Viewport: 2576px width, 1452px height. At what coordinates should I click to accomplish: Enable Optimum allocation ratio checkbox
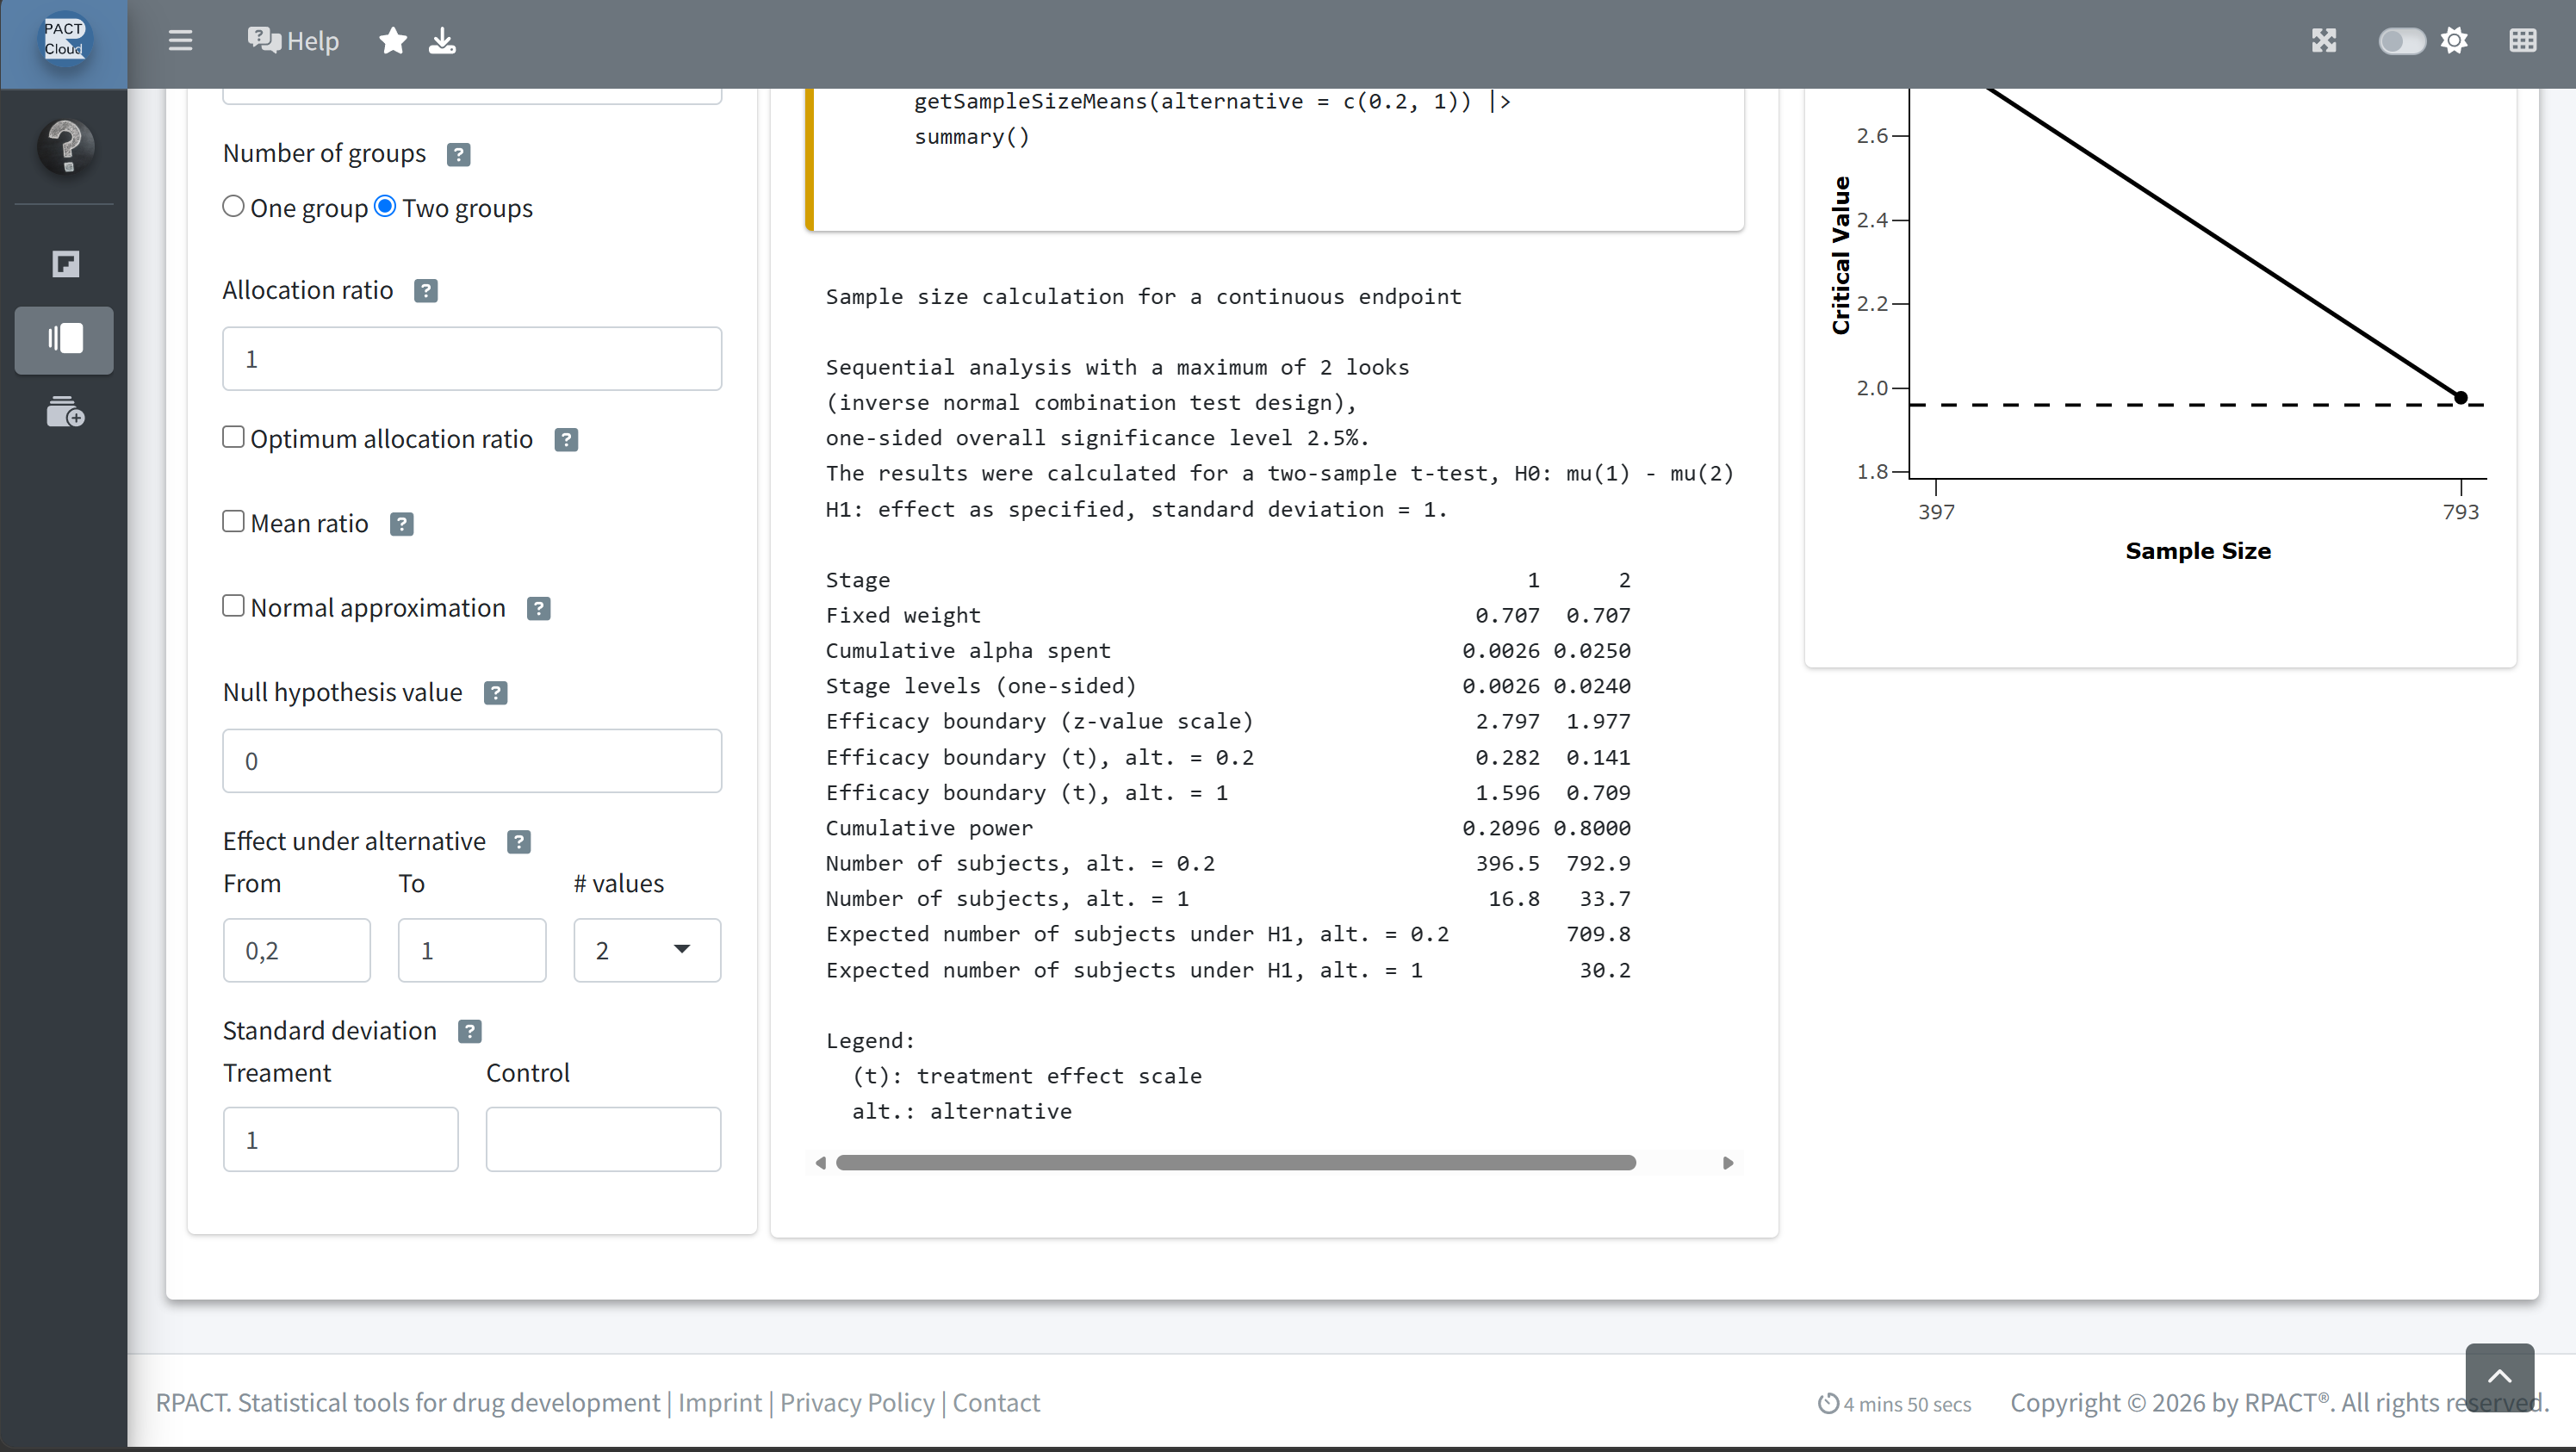[x=233, y=437]
